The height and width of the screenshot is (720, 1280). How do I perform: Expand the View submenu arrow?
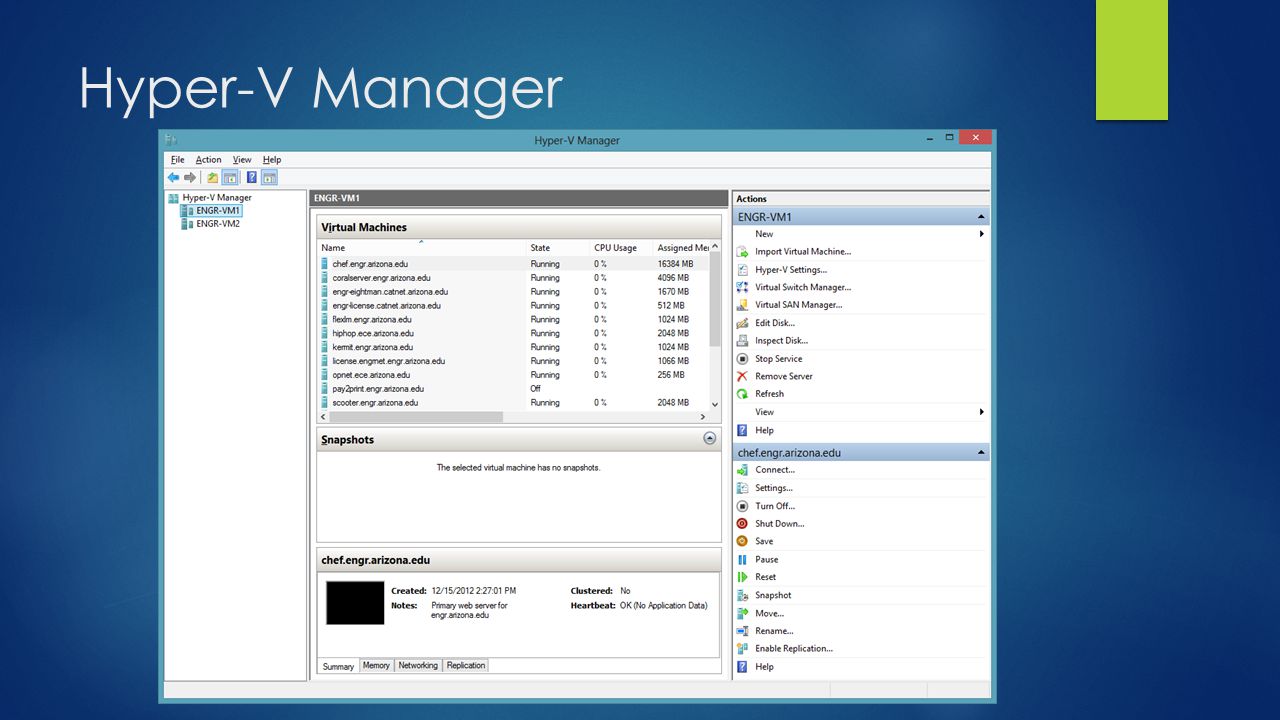[x=982, y=412]
